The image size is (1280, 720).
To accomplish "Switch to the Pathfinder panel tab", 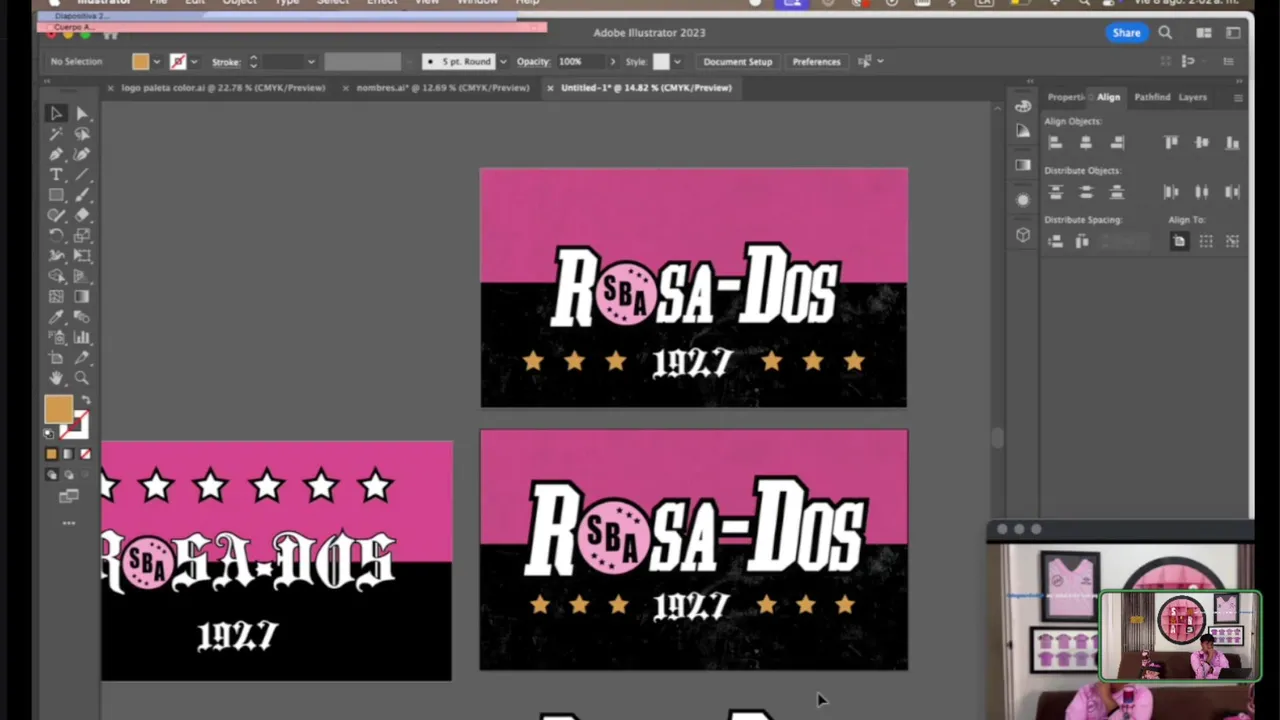I will point(1152,97).
